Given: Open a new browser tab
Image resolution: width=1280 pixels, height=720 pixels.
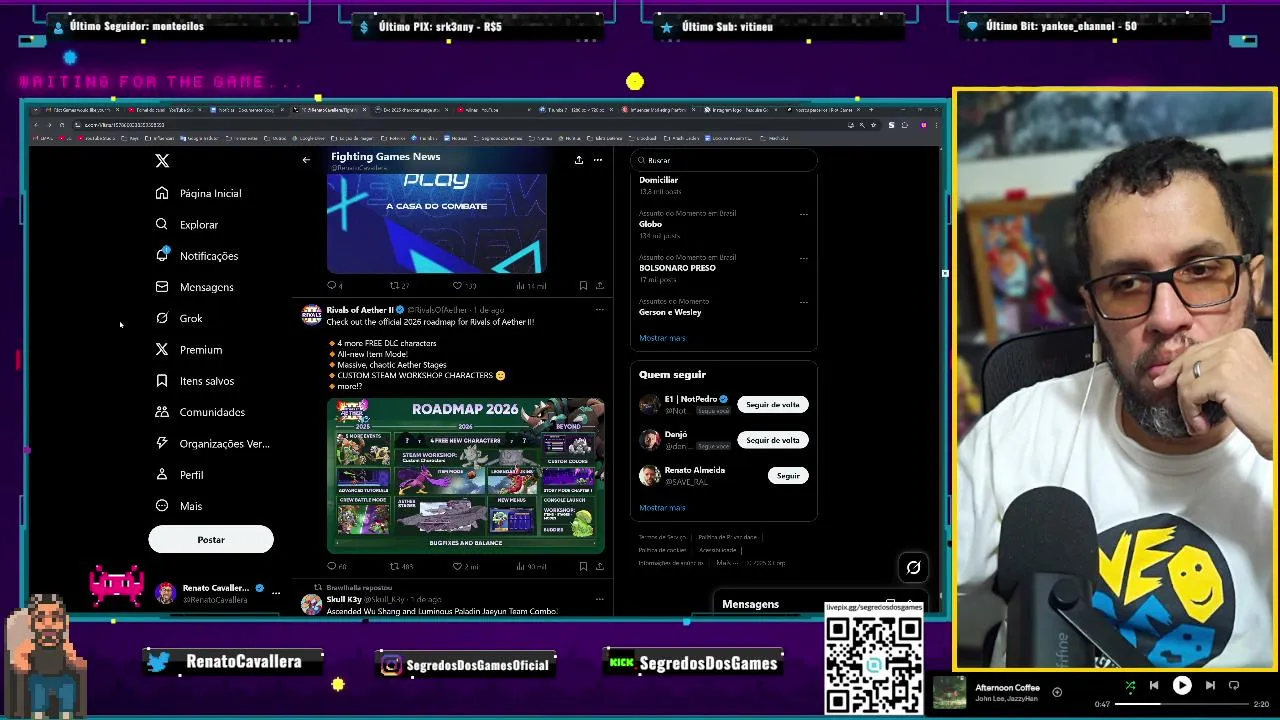Looking at the screenshot, I should pos(871,109).
